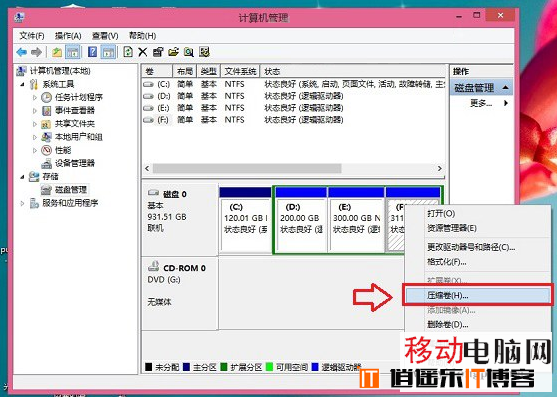The width and height of the screenshot is (557, 397).
Task: Click the Up one level folder icon
Action: pyautogui.click(x=57, y=53)
